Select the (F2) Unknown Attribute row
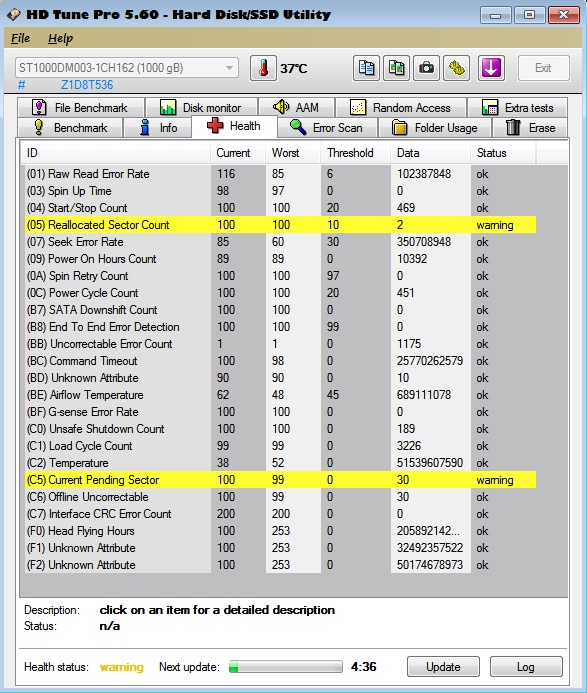587x693 pixels. [280, 565]
